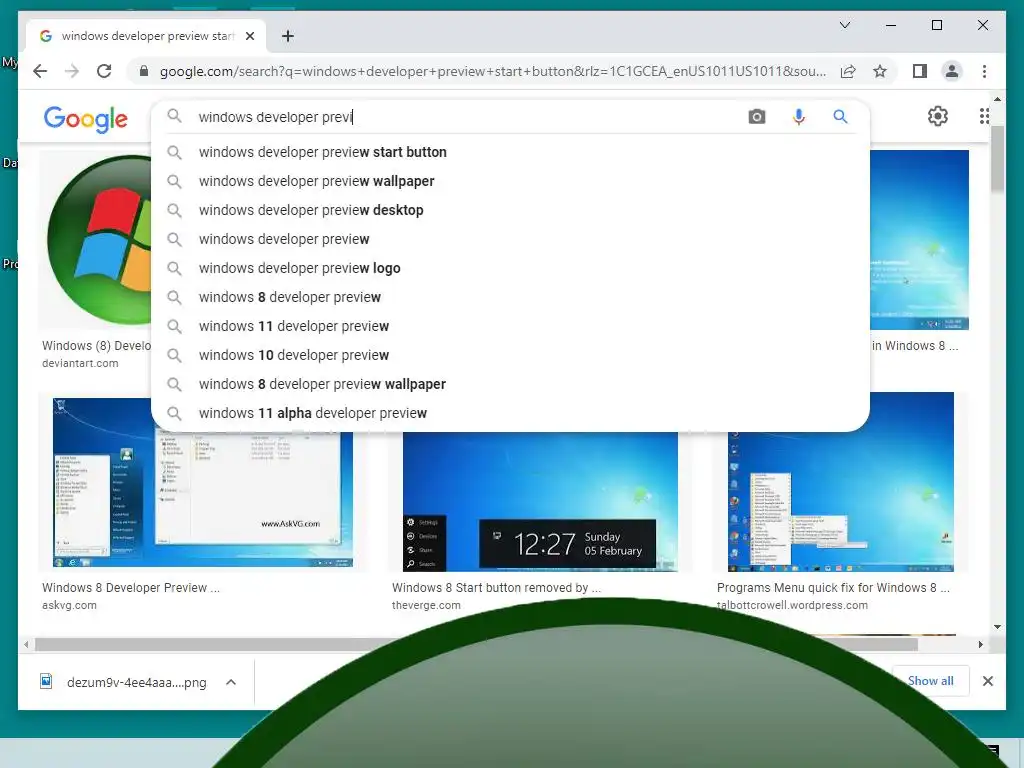Open the tab search chevron
This screenshot has height=768, width=1024.
(x=844, y=25)
